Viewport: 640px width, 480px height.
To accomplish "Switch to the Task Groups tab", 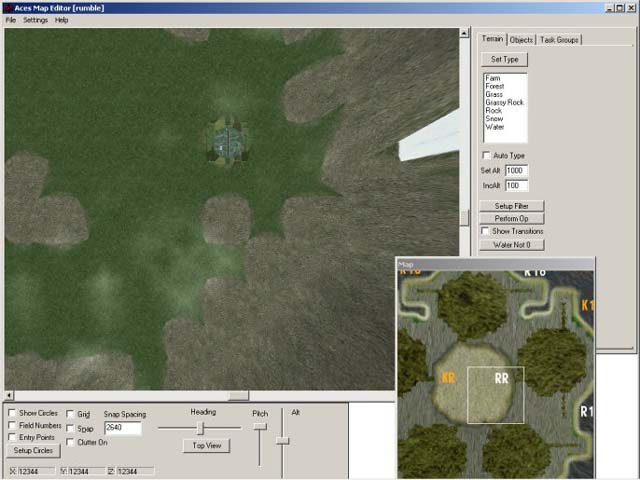I will coord(559,40).
